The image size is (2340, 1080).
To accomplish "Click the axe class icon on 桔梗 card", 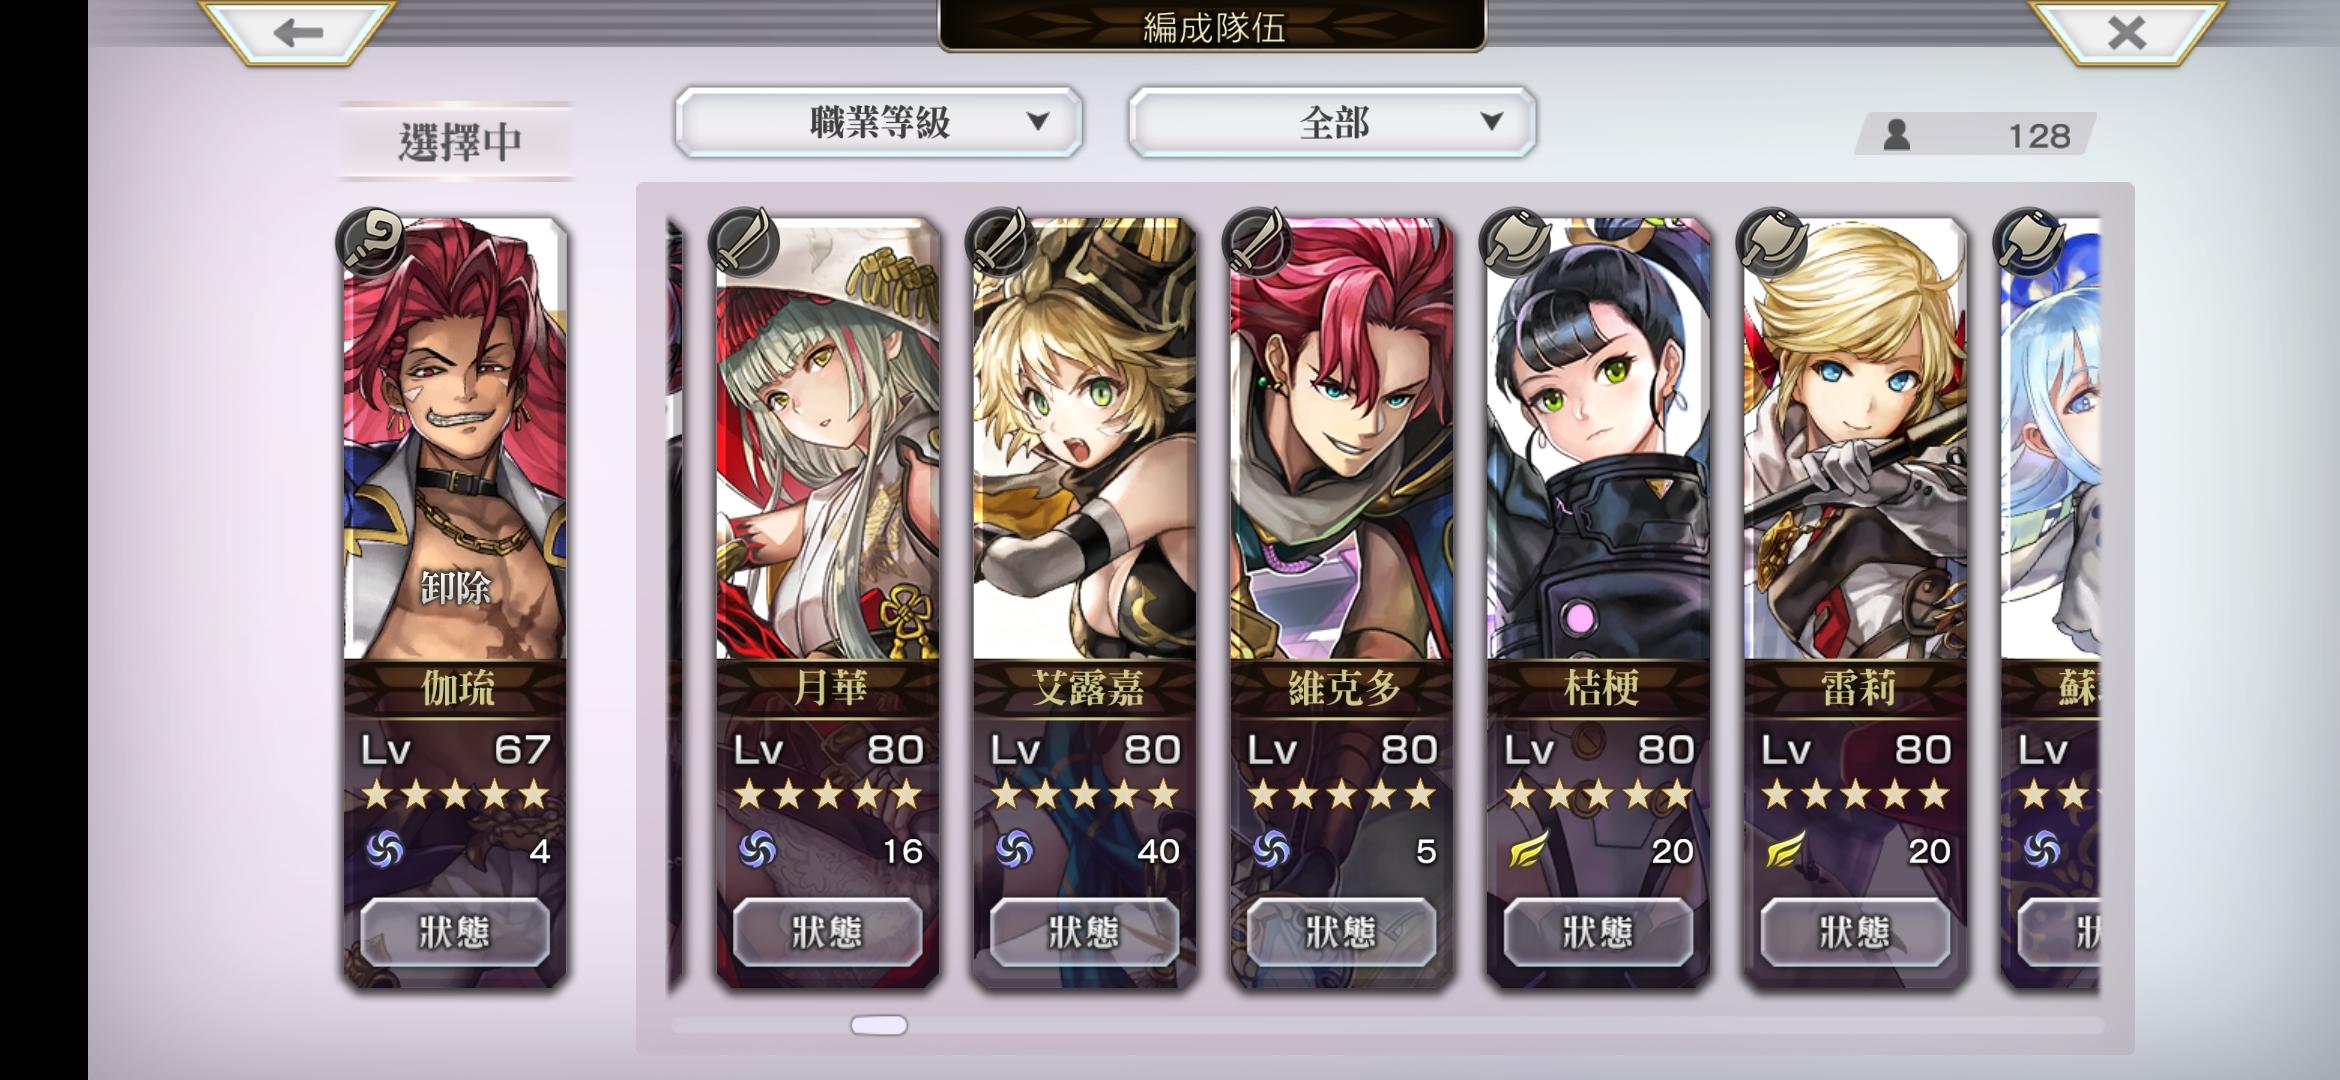I will coord(1514,242).
